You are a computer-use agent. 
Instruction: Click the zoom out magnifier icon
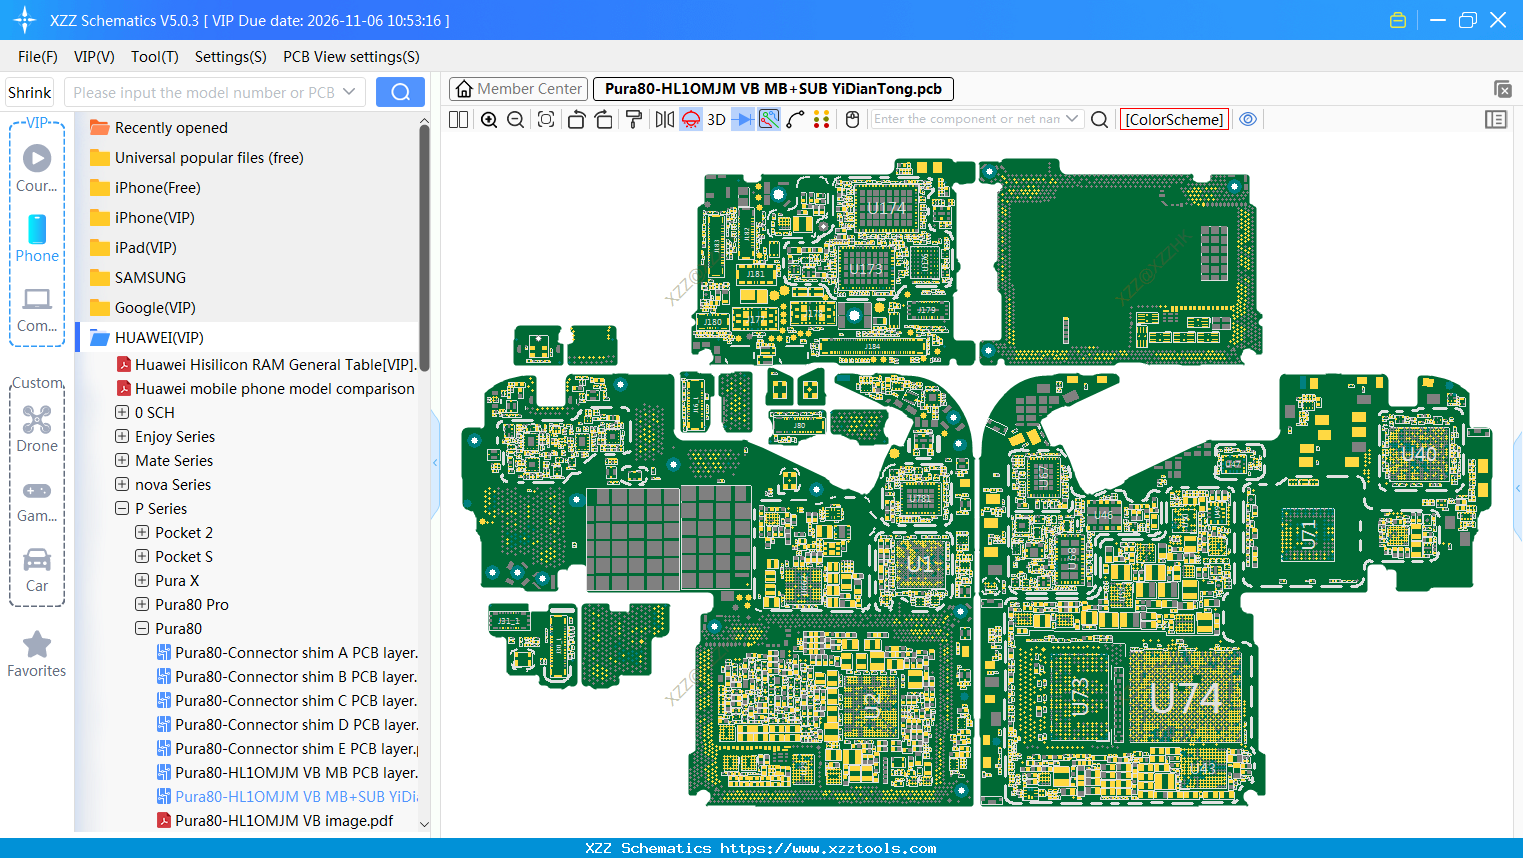516,120
